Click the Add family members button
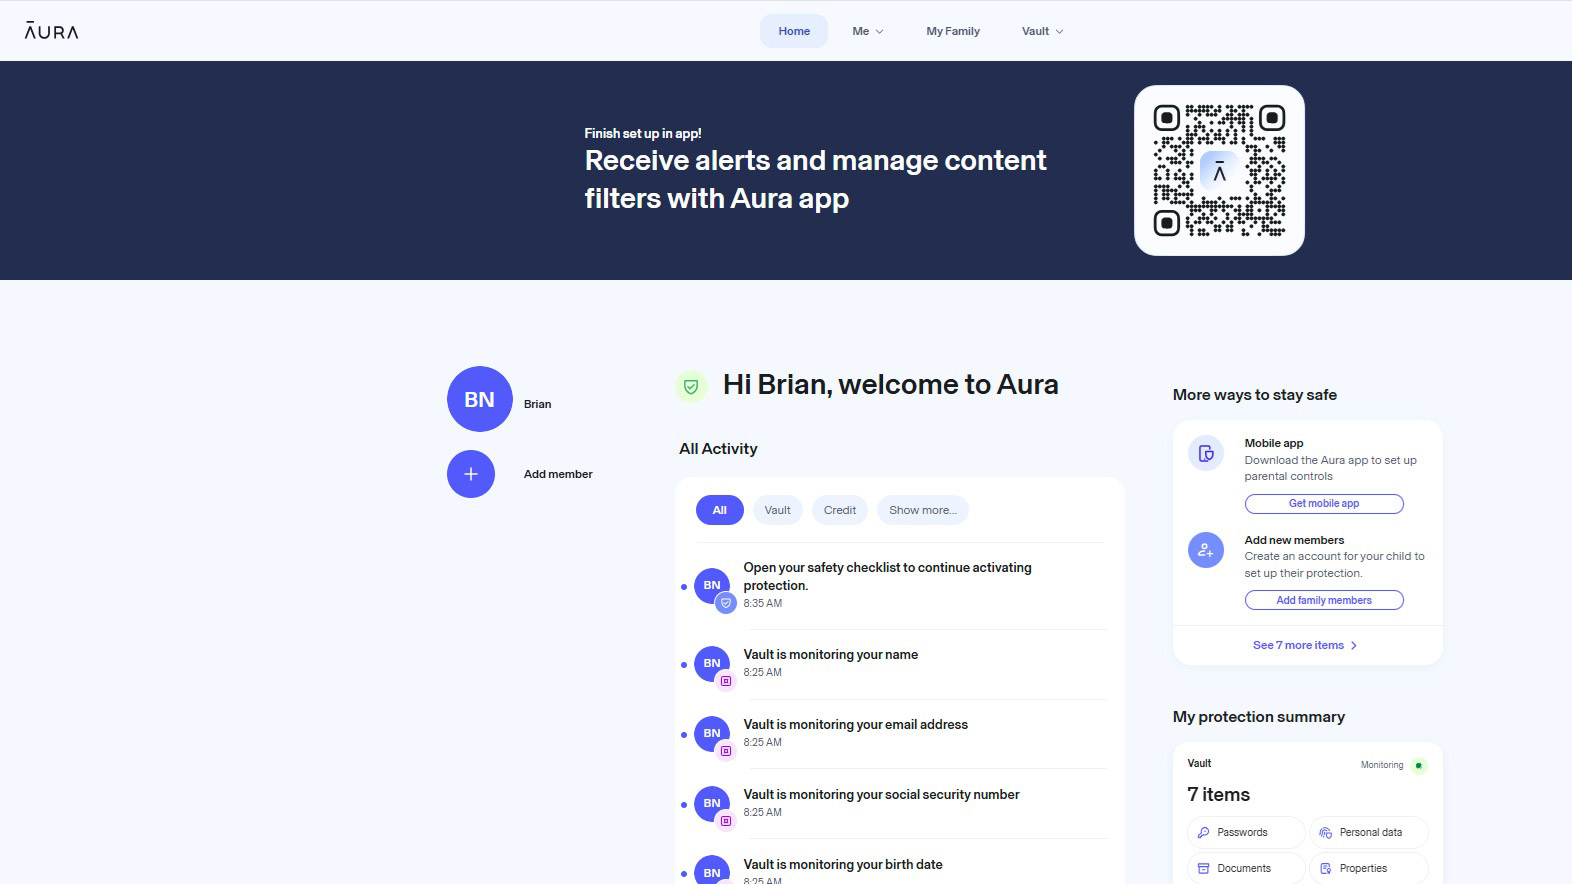 point(1324,601)
